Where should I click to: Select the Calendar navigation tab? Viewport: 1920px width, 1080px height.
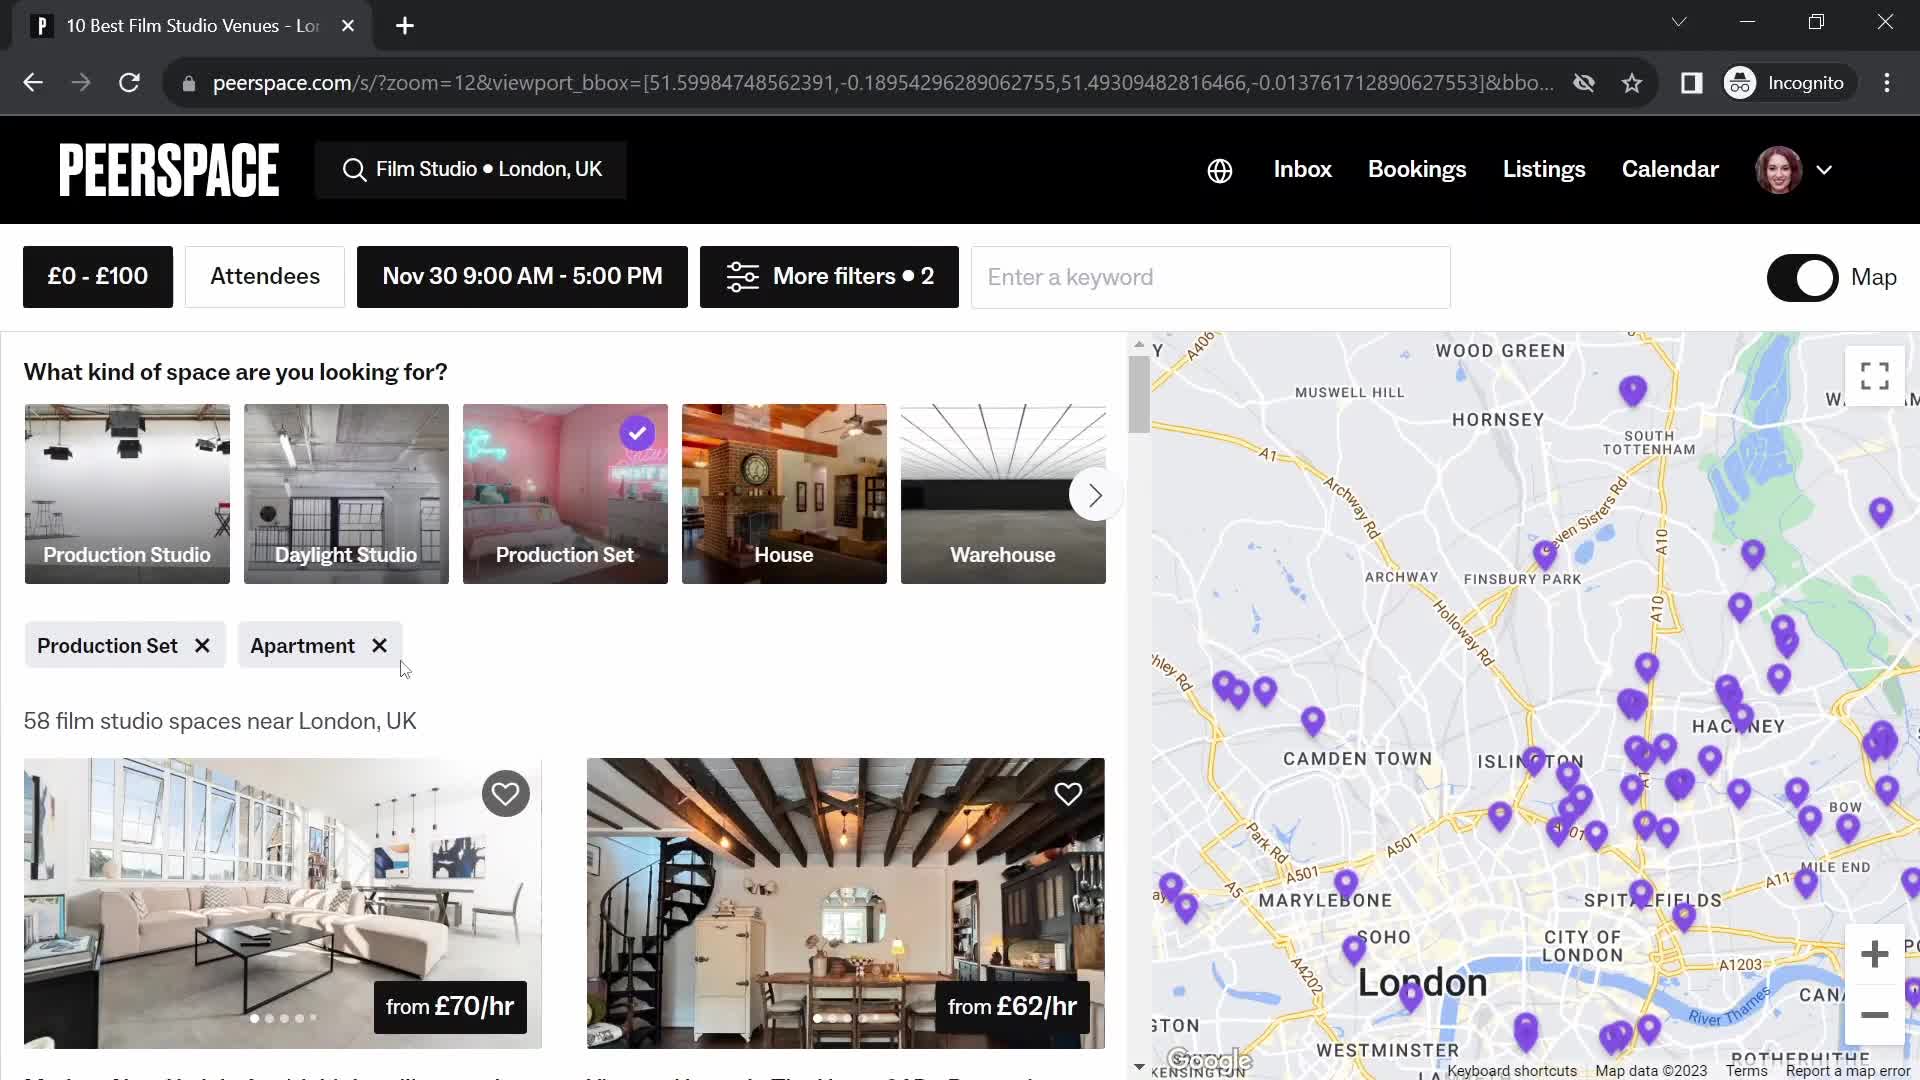[x=1669, y=169]
